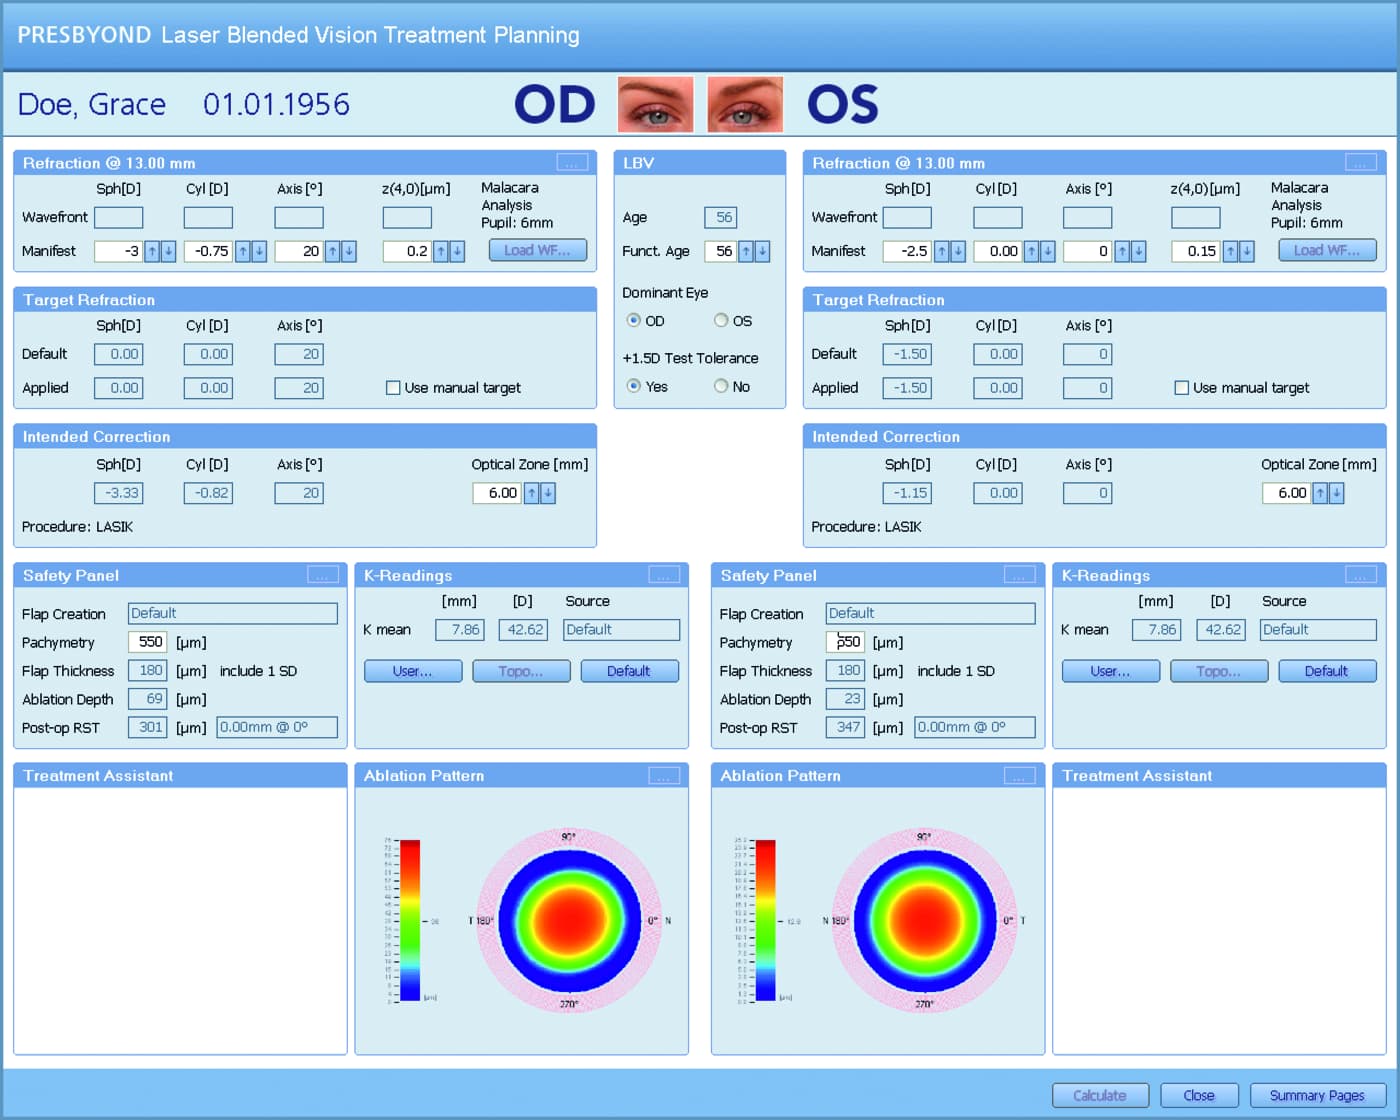Increase OS optical zone with up arrow
This screenshot has height=1120, width=1400.
coord(1321,493)
